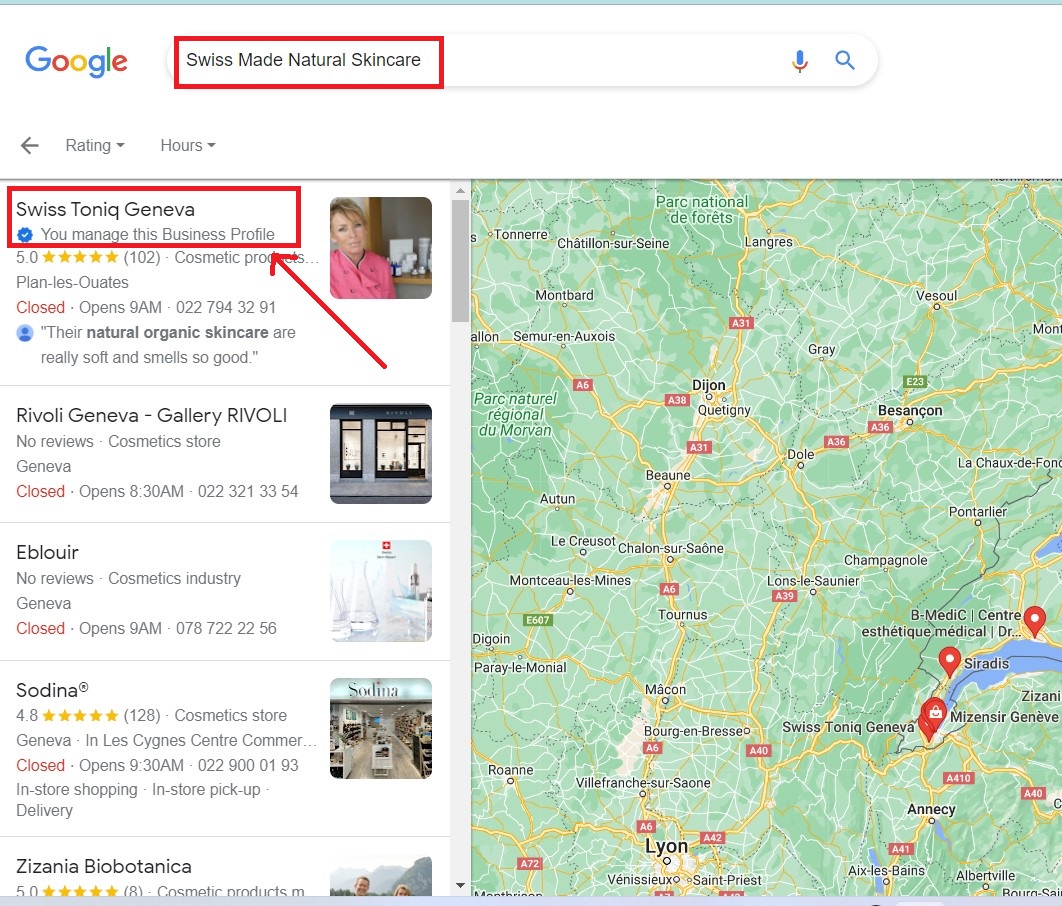Click 'In-store shopping' under Sodina

(x=77, y=790)
